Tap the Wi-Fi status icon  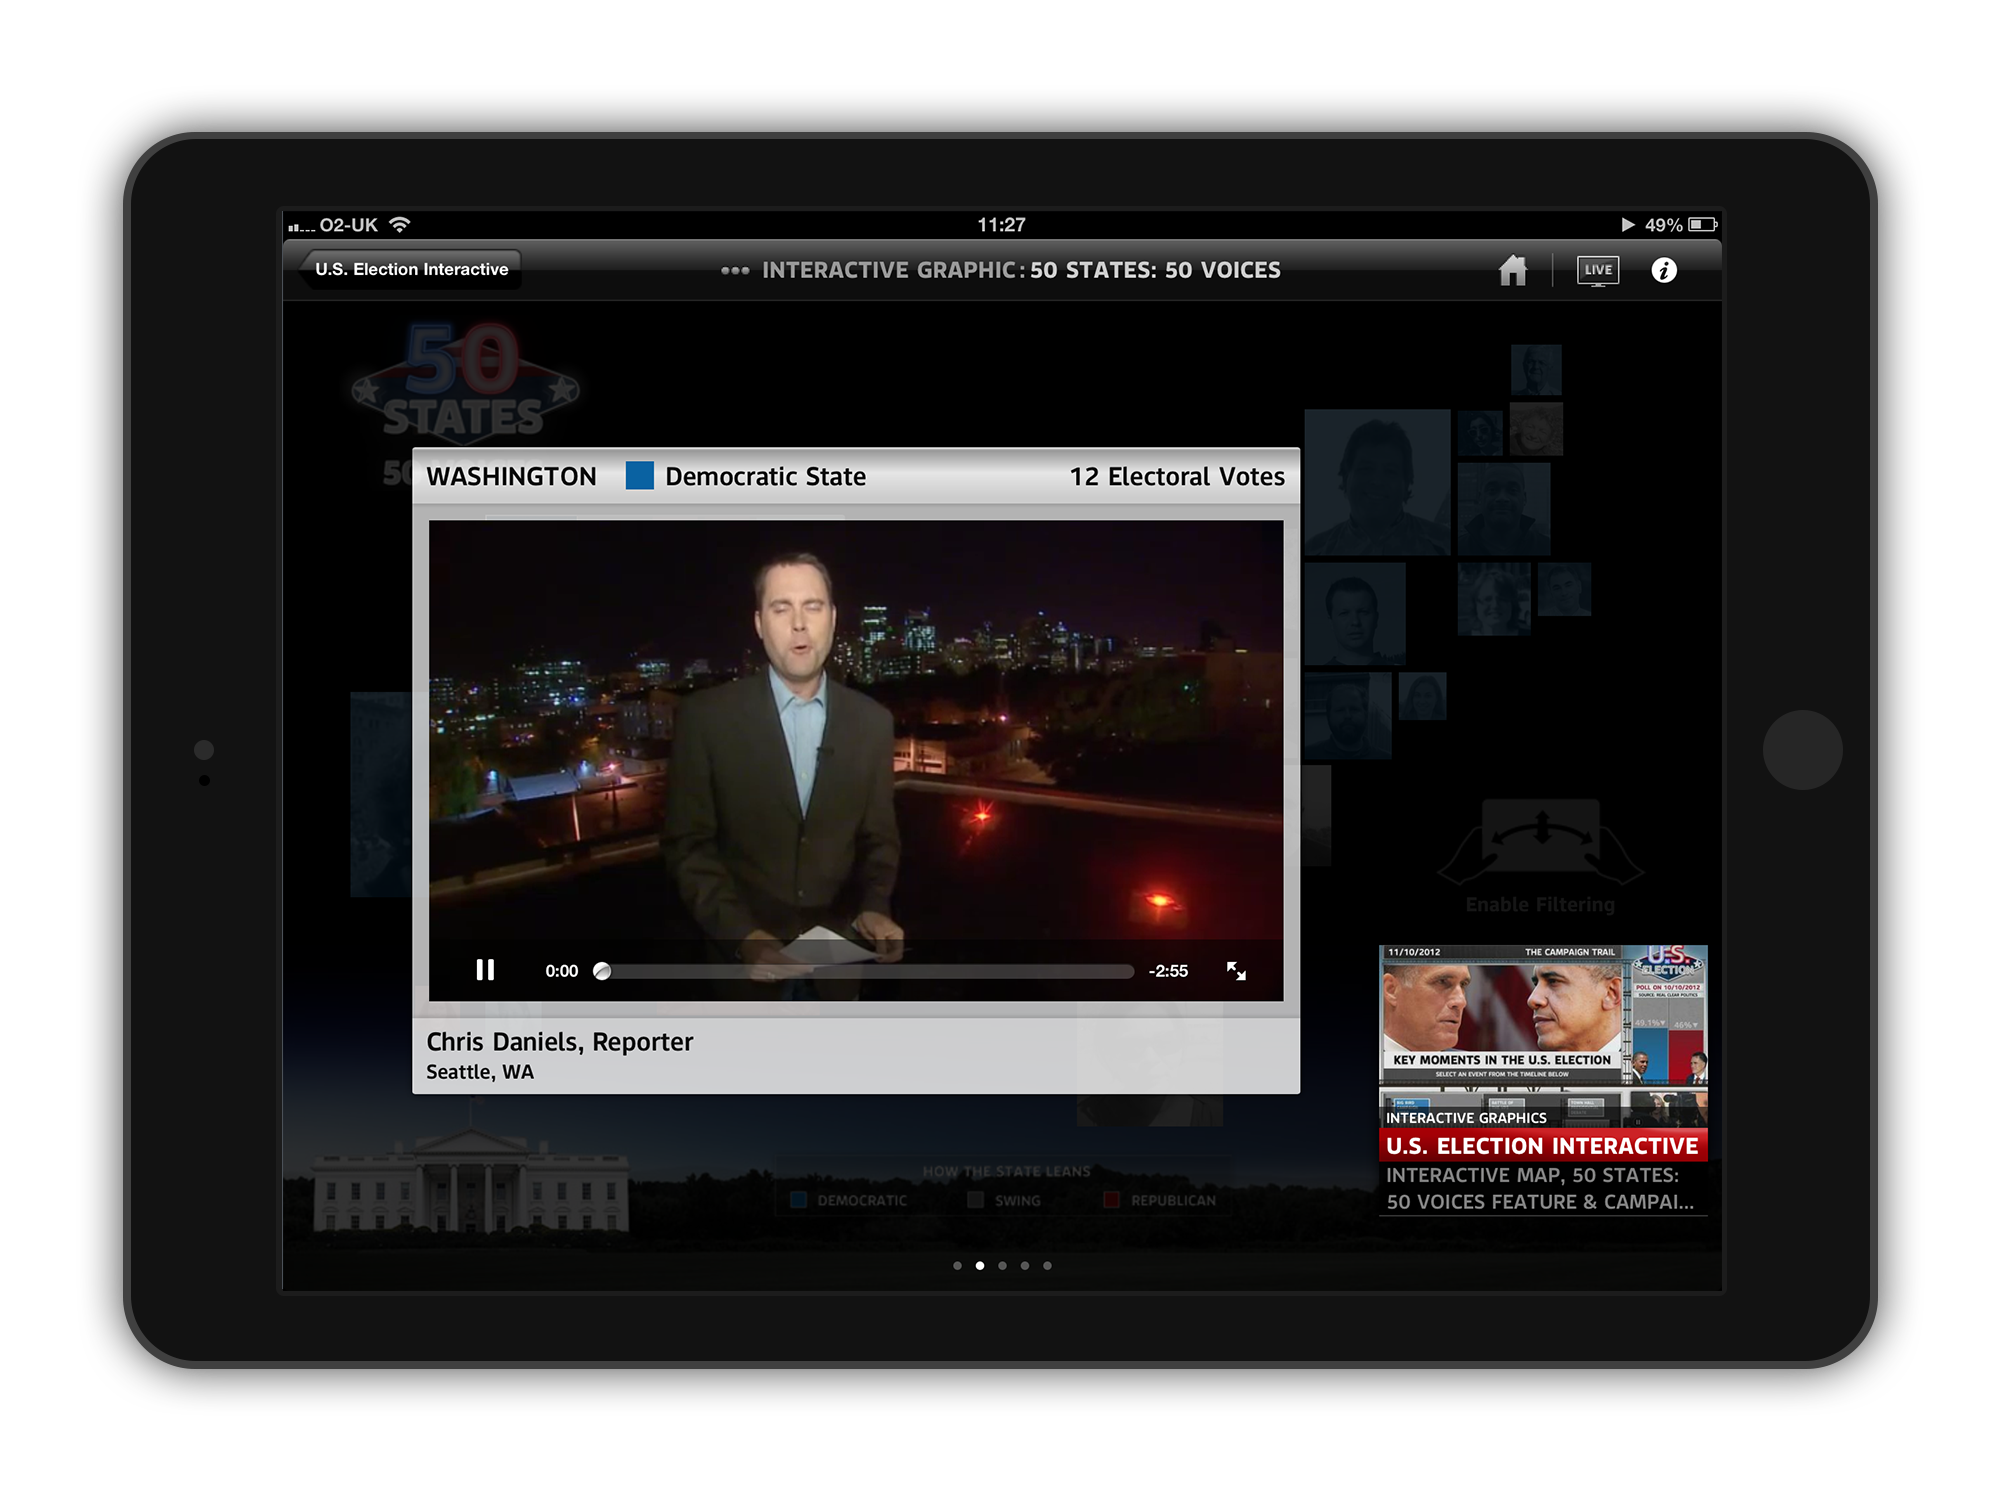(x=399, y=225)
